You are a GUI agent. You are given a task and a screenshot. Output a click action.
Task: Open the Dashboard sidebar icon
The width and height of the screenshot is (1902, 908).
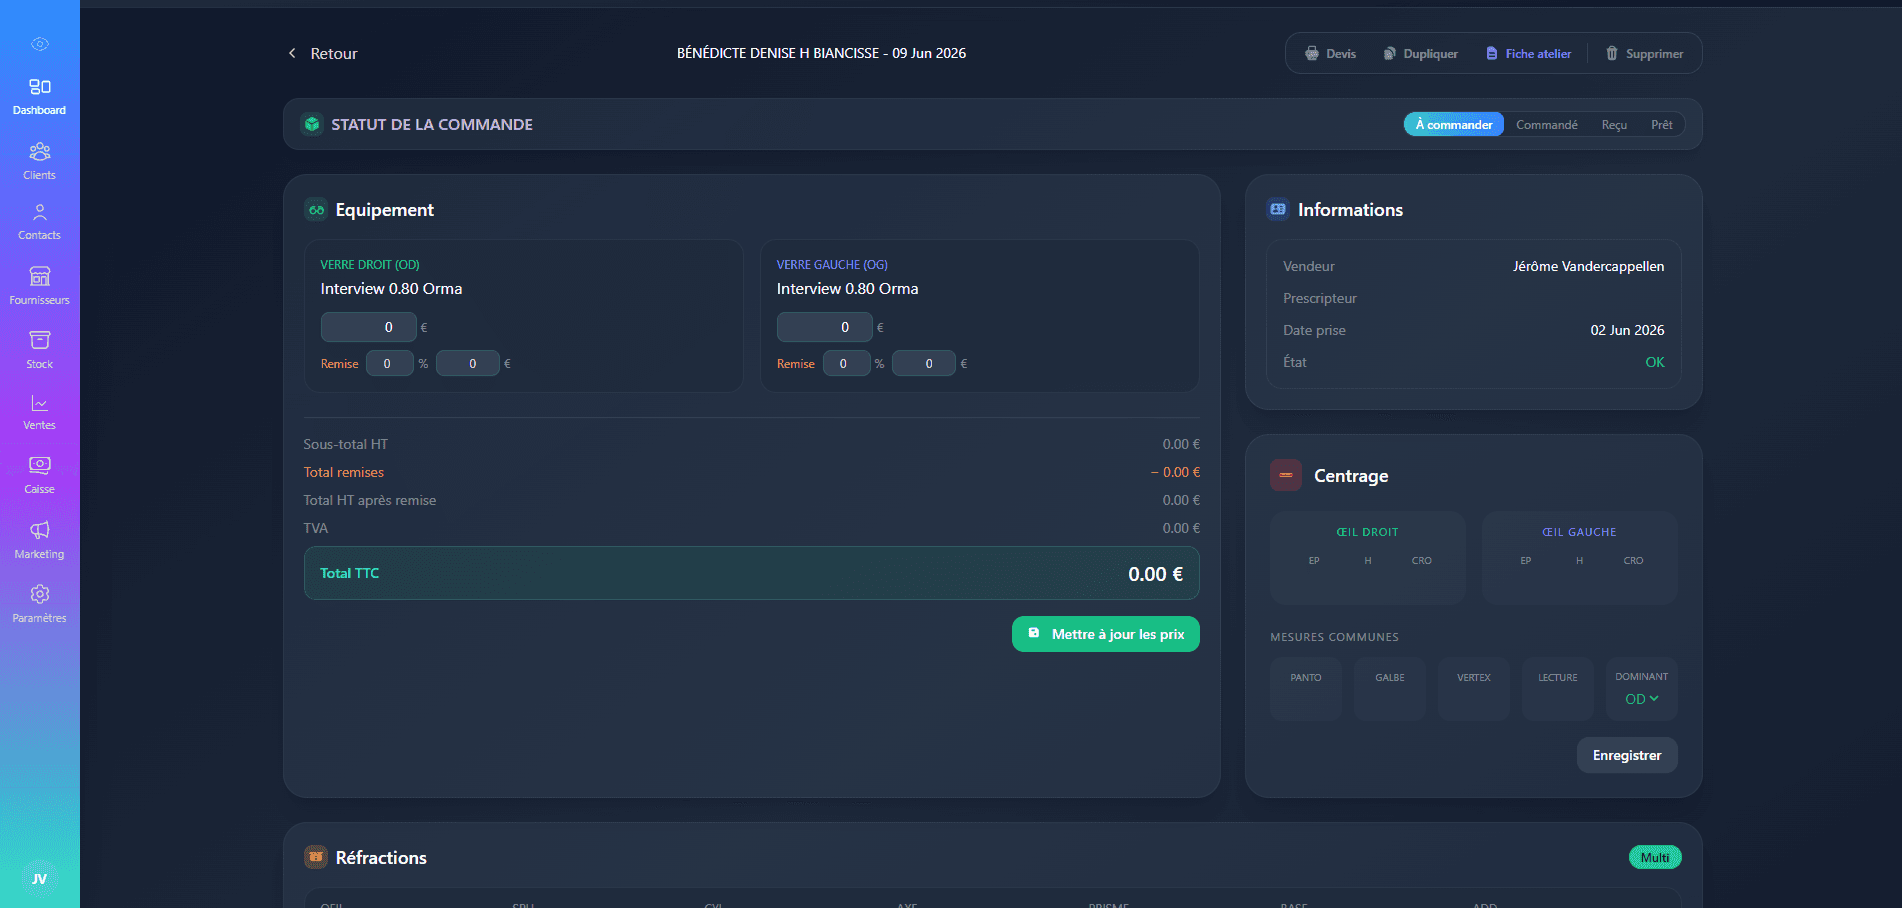coord(40,87)
